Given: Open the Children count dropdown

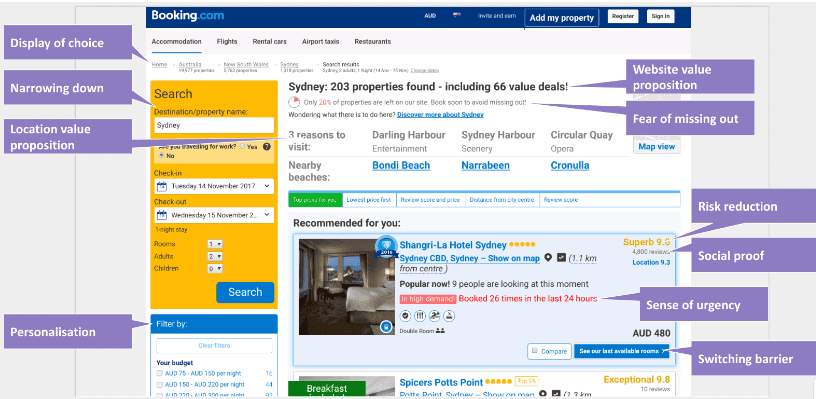Looking at the screenshot, I should pos(215,269).
